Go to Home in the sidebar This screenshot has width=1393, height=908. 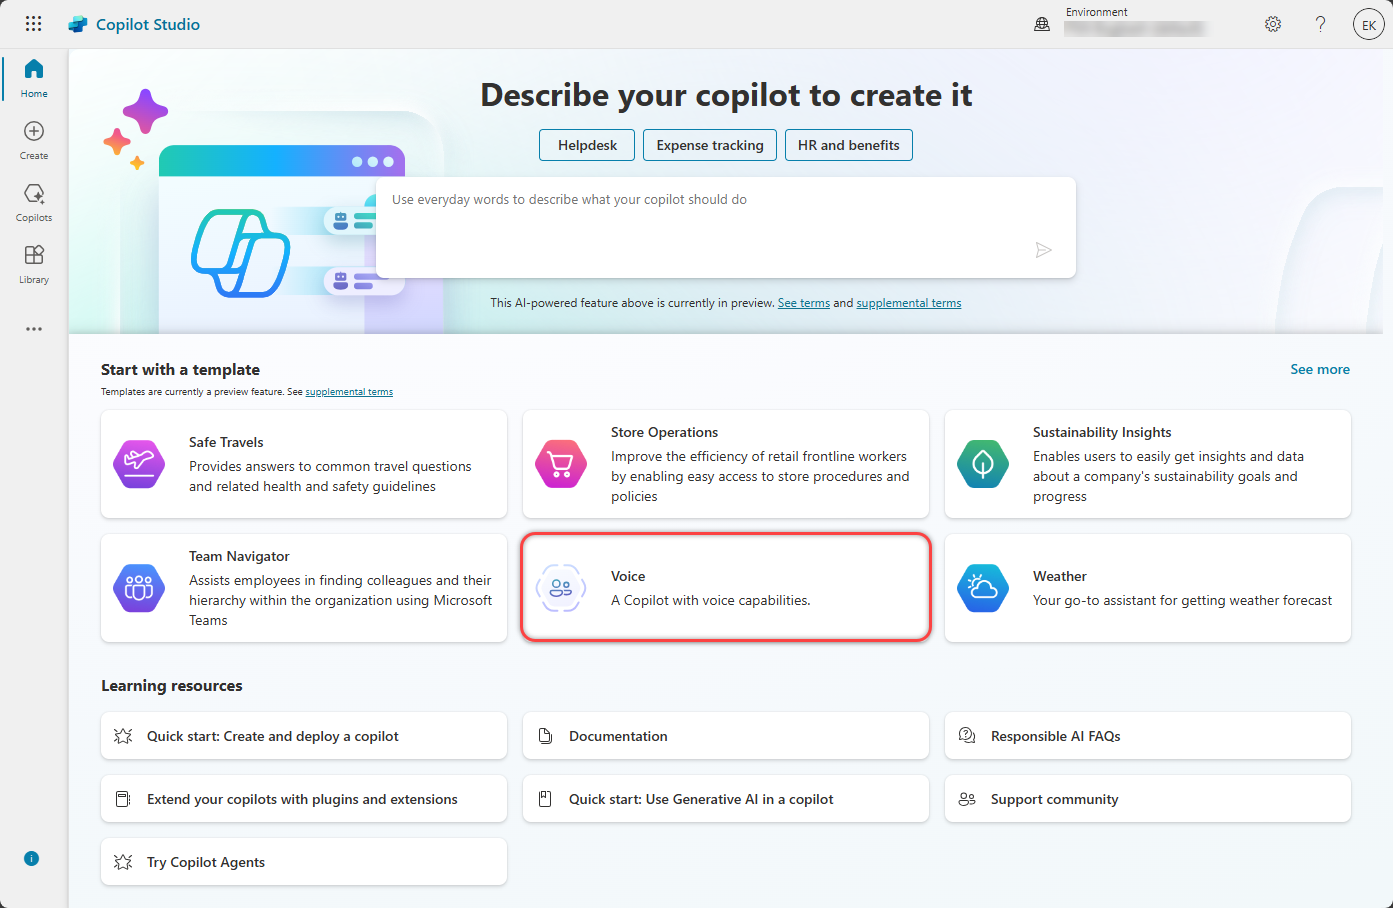point(34,78)
